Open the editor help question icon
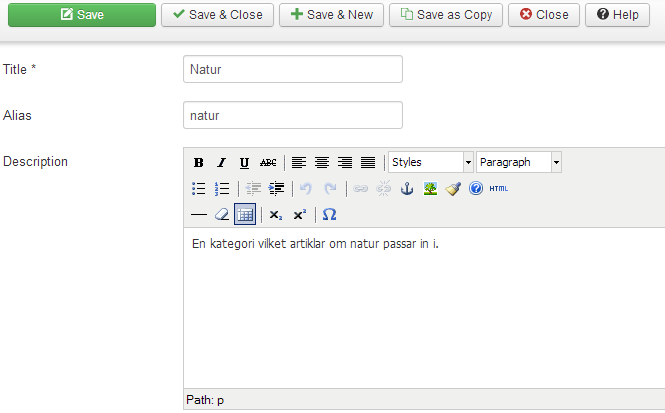Screen dimensions: 665x413 [x=476, y=188]
